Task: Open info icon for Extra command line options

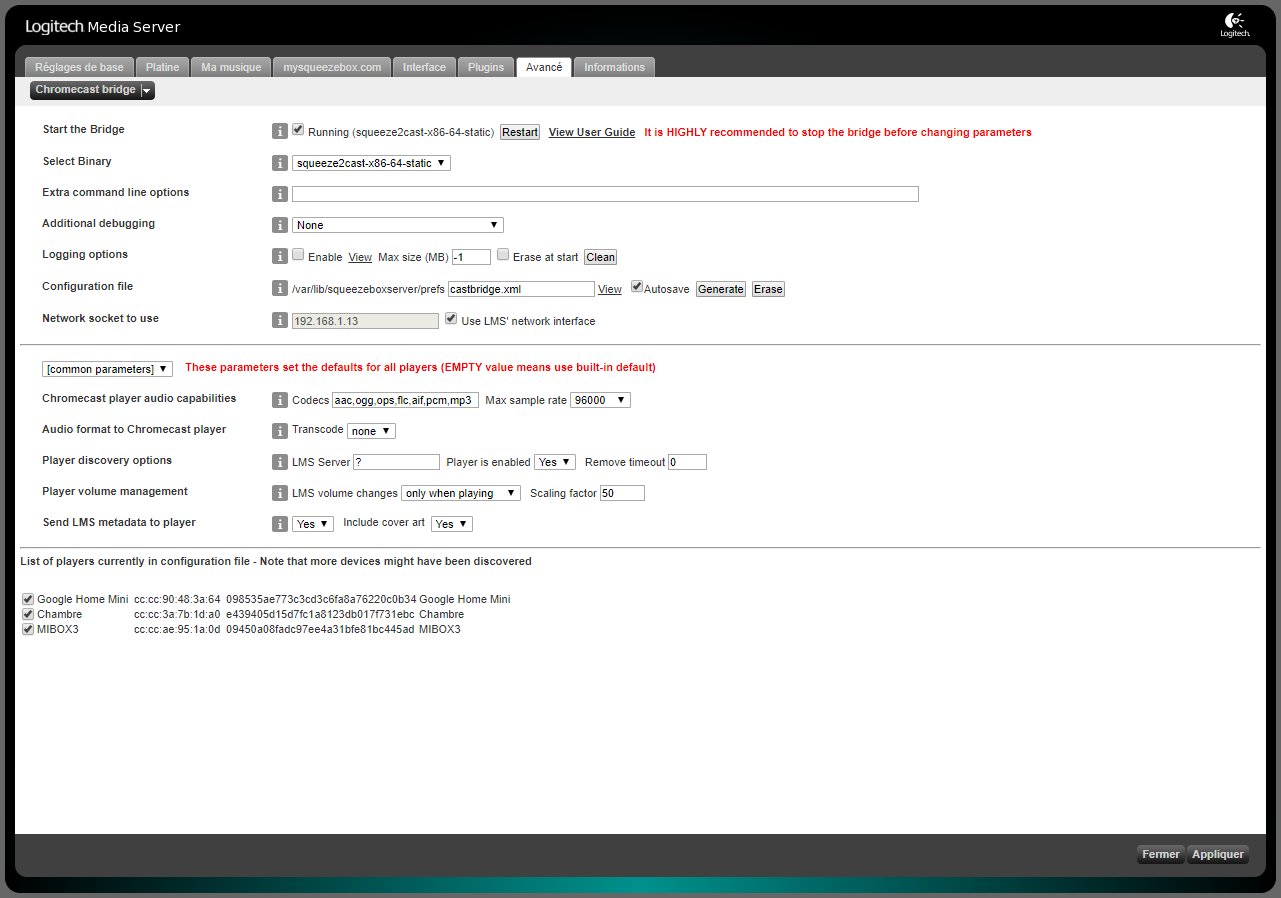Action: (x=280, y=194)
